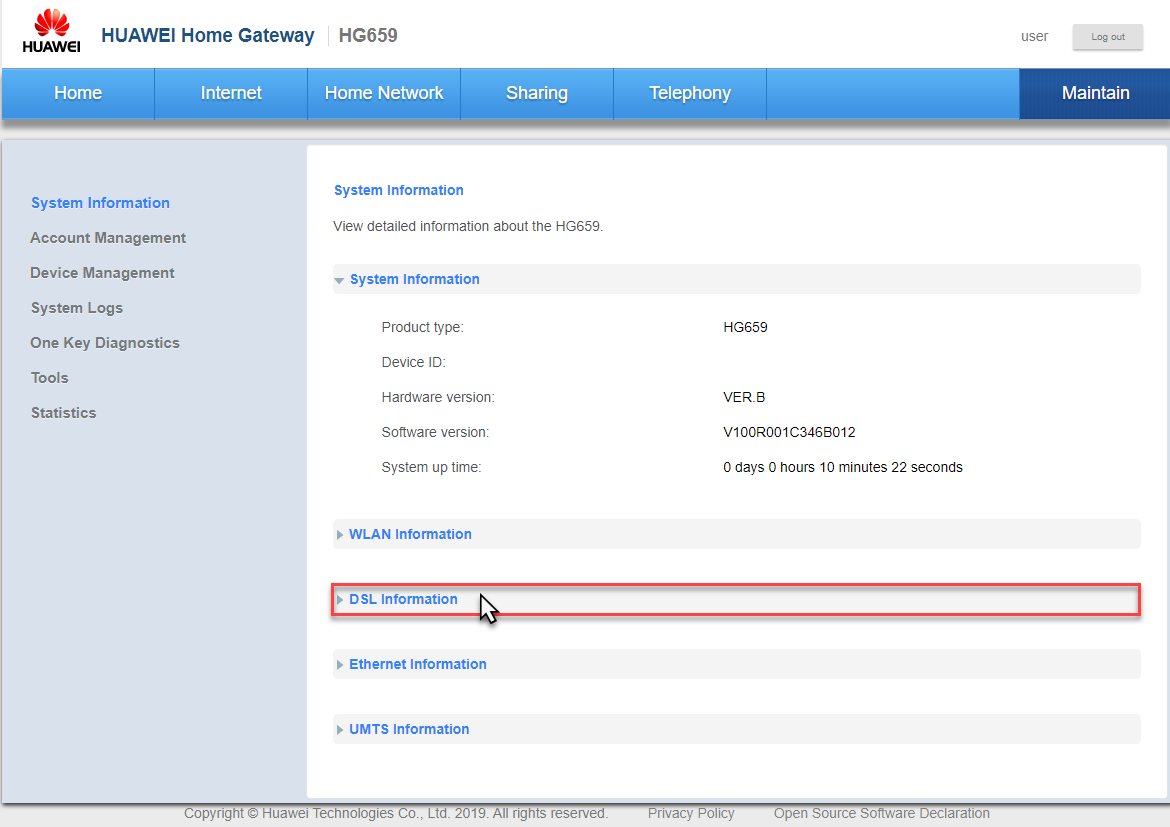This screenshot has width=1170, height=827.
Task: Open the Open Source Software Declaration
Action: (x=881, y=814)
